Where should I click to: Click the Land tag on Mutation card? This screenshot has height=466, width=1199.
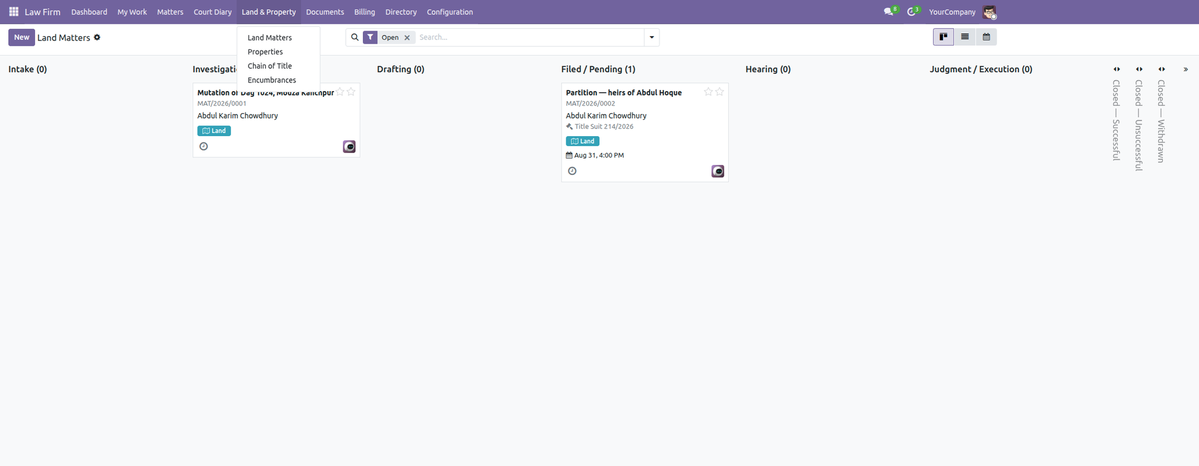[x=214, y=131]
